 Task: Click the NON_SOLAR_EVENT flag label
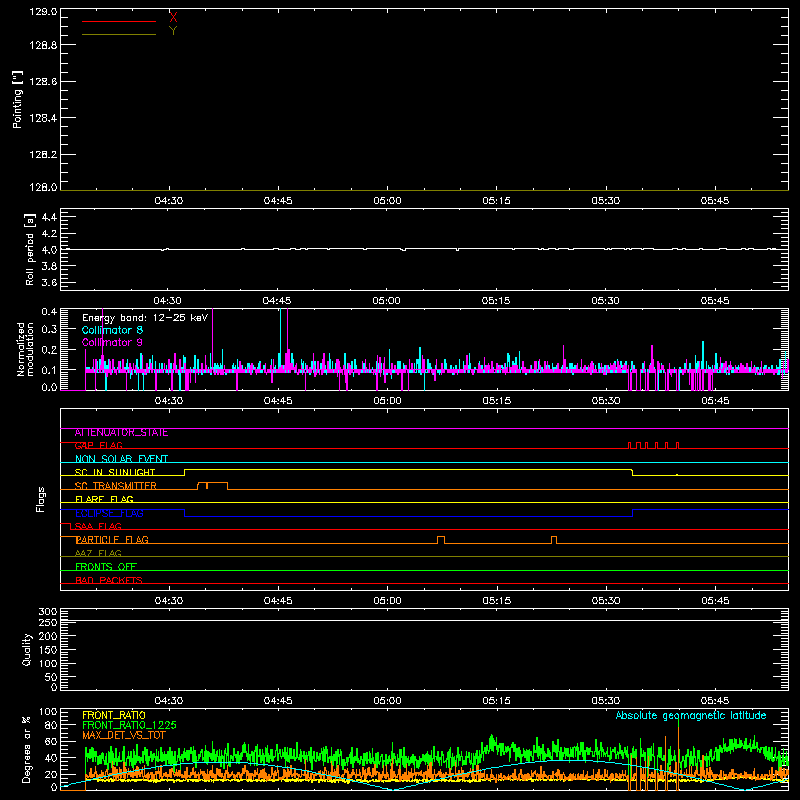121,459
